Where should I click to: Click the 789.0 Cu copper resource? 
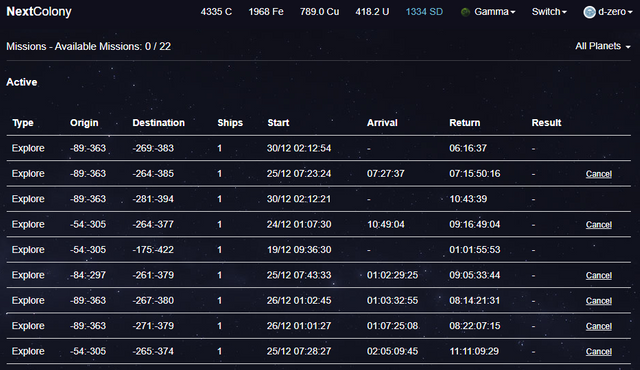point(319,12)
